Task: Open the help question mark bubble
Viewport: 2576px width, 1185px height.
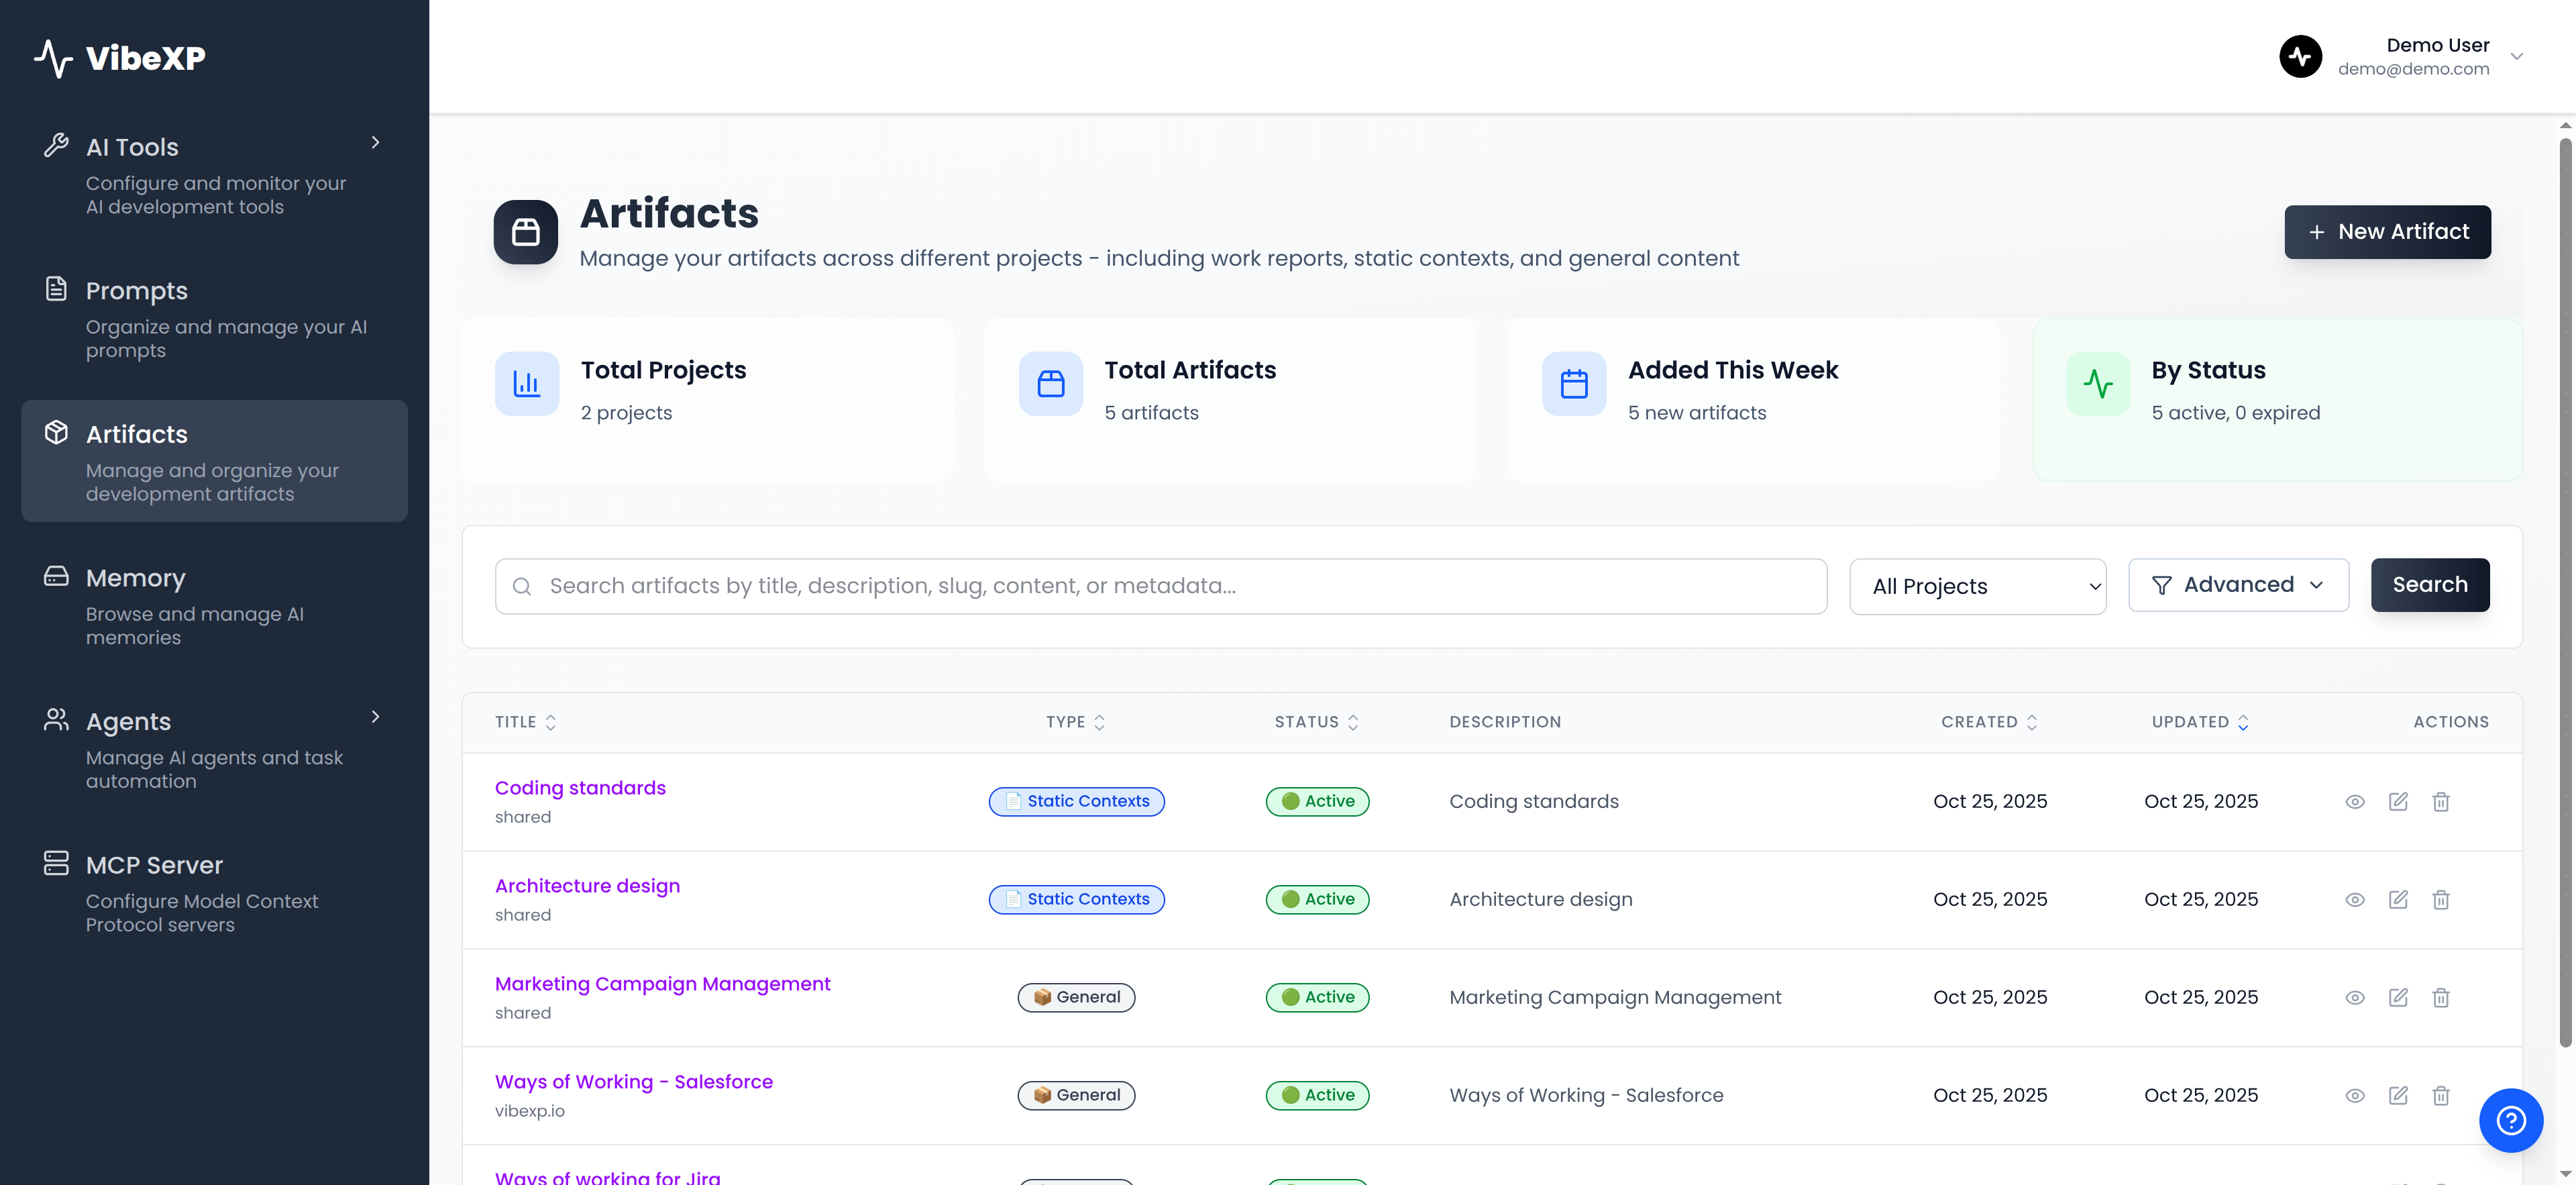Action: (2510, 1120)
